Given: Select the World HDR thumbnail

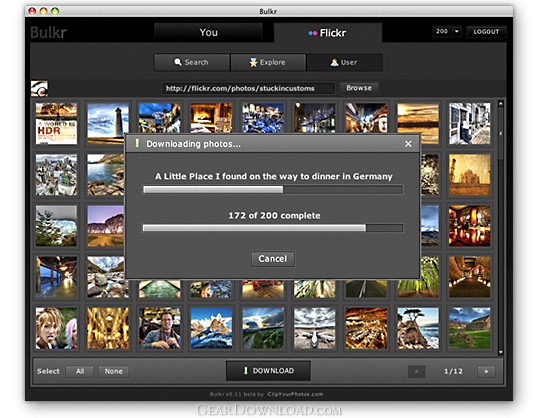Looking at the screenshot, I should click(x=56, y=124).
